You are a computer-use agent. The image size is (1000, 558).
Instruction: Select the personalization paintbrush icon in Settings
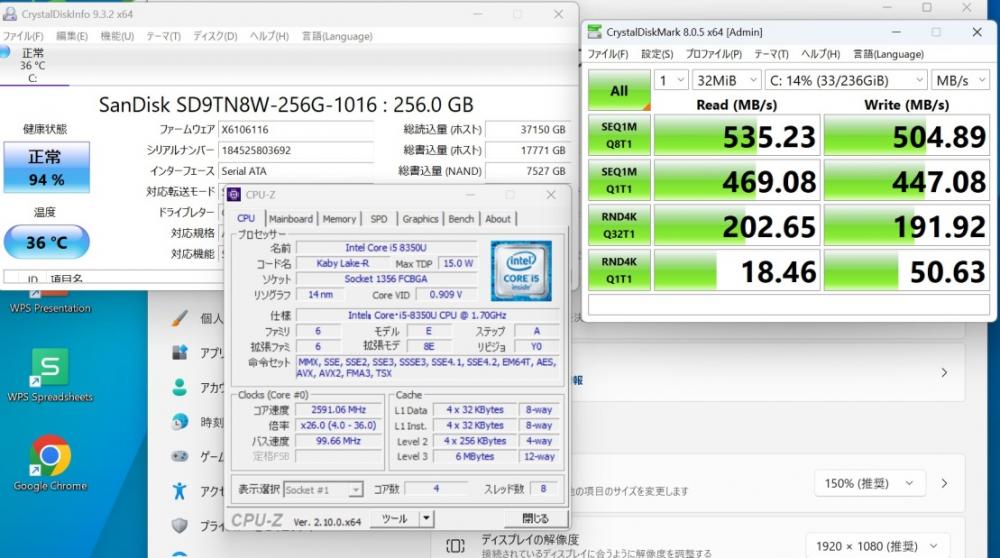(x=180, y=317)
